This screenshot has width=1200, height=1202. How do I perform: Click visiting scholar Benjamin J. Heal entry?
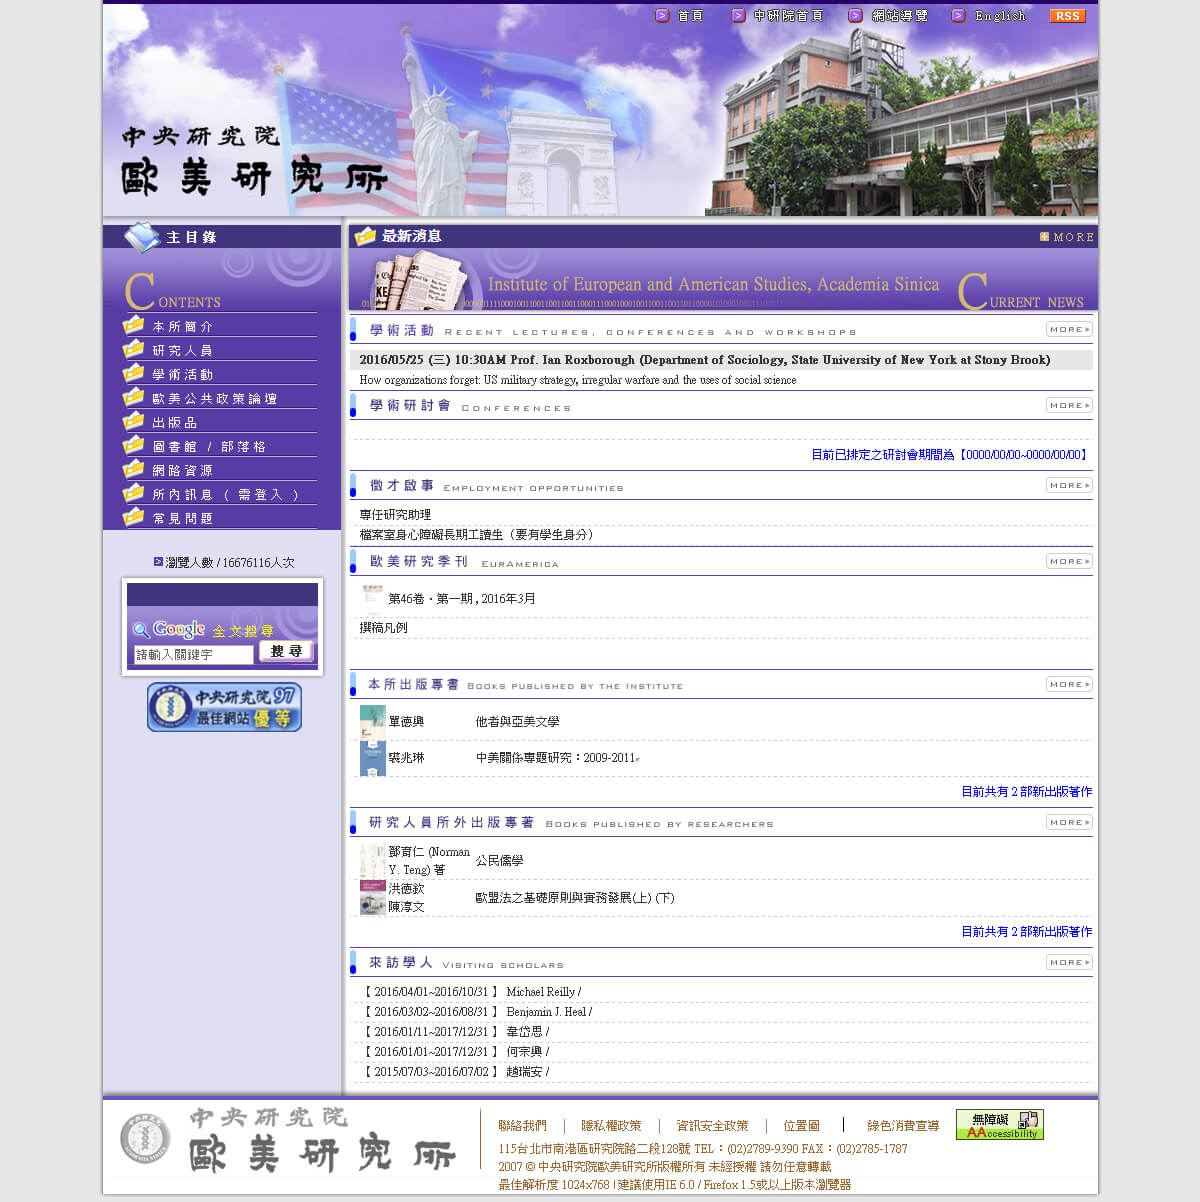478,1012
